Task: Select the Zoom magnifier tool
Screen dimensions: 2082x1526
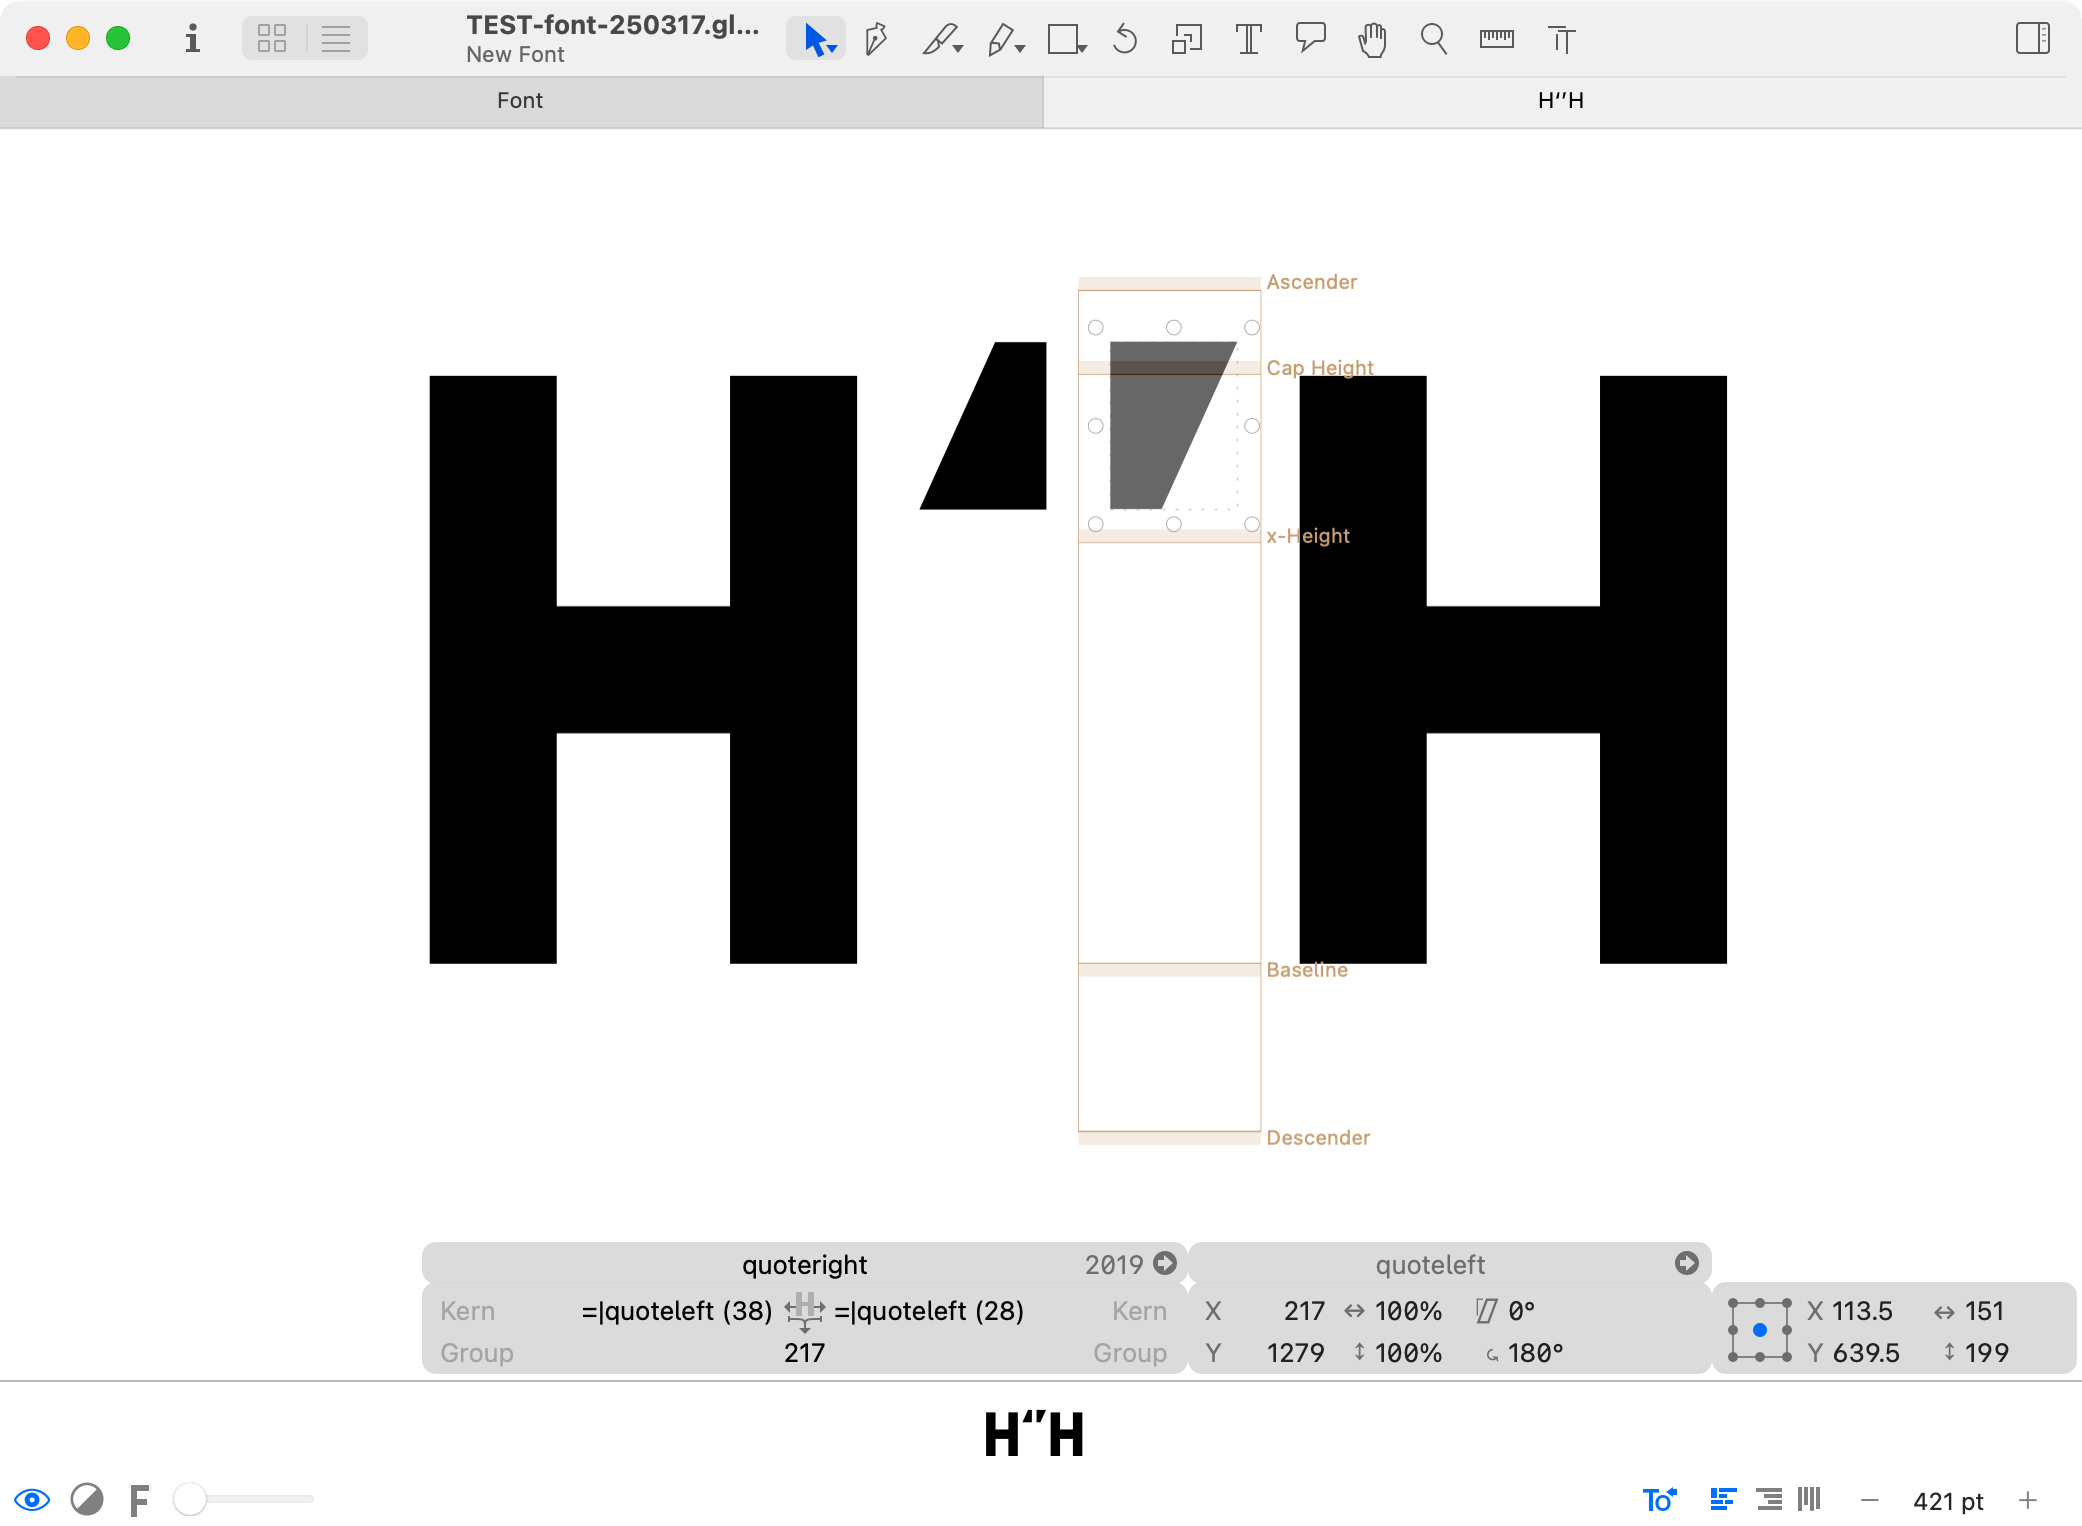Action: (1434, 40)
